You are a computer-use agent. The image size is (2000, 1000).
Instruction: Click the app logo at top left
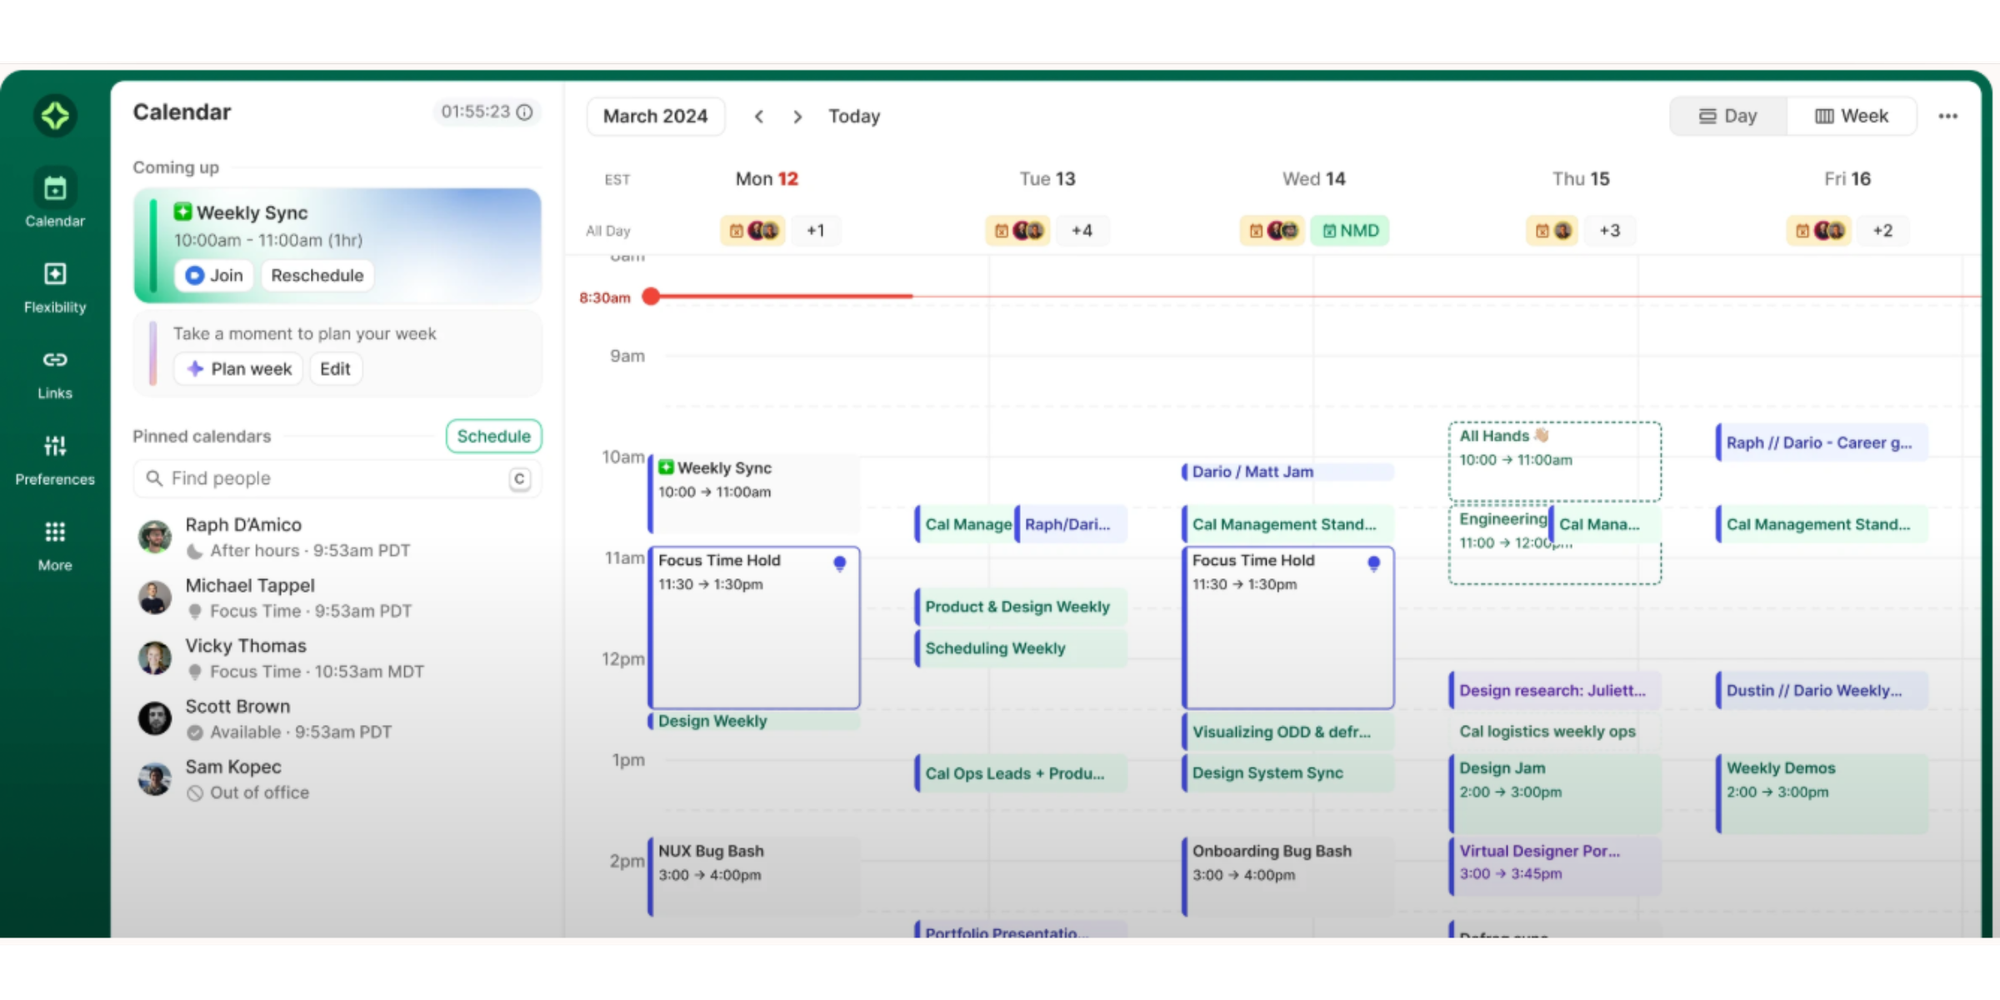coord(55,115)
